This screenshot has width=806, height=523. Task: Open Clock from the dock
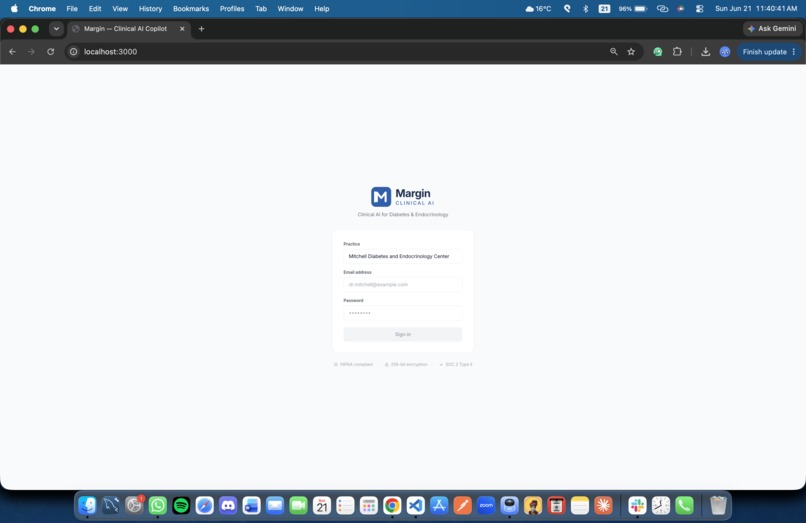click(x=661, y=506)
